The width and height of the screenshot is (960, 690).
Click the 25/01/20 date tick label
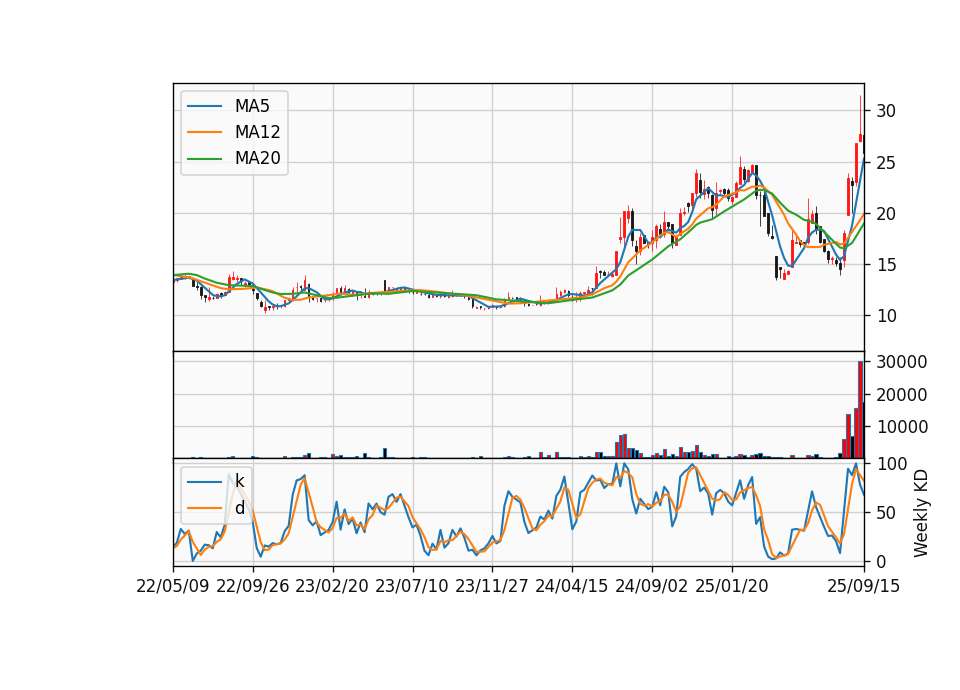732,586
